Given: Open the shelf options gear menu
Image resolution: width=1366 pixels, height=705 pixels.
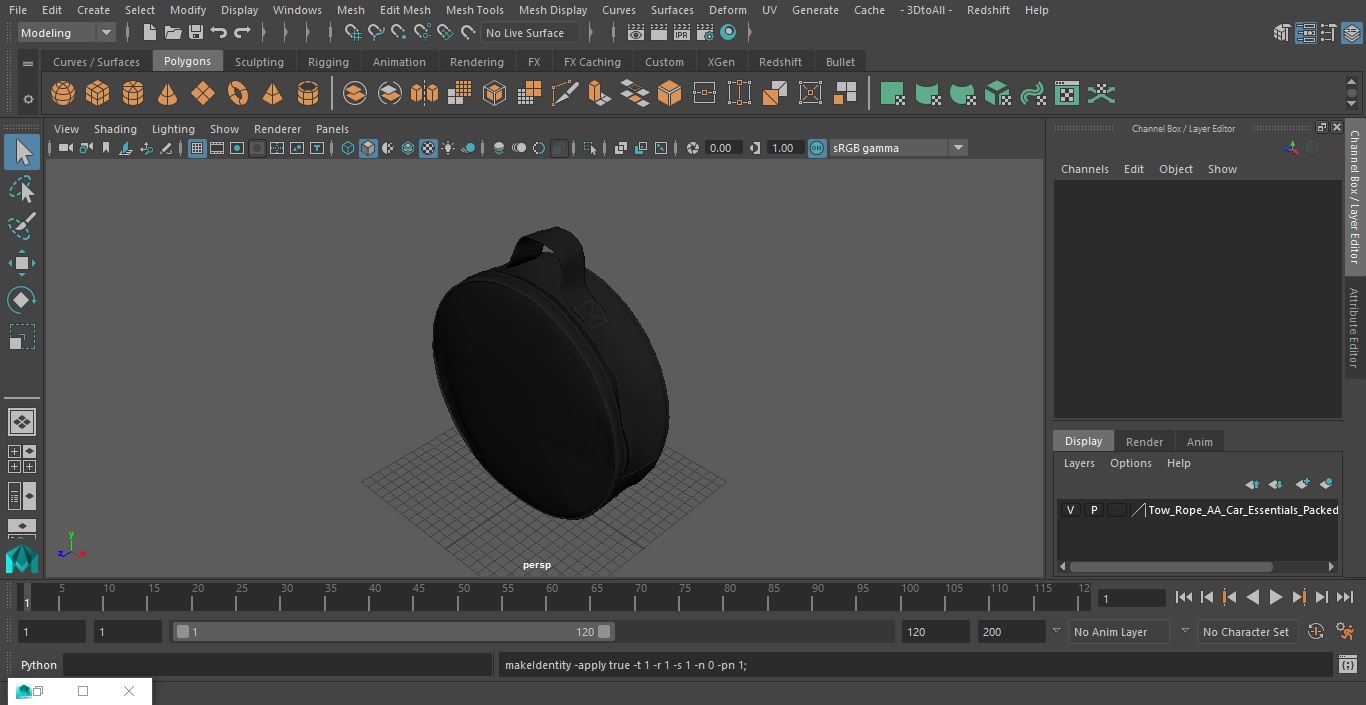Looking at the screenshot, I should [x=28, y=98].
